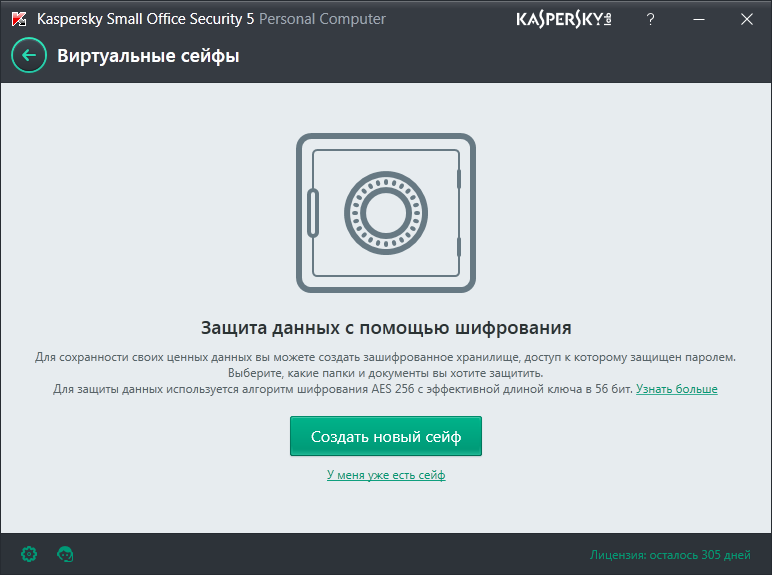Click the license "осталось 305 дней" text

[x=670, y=554]
